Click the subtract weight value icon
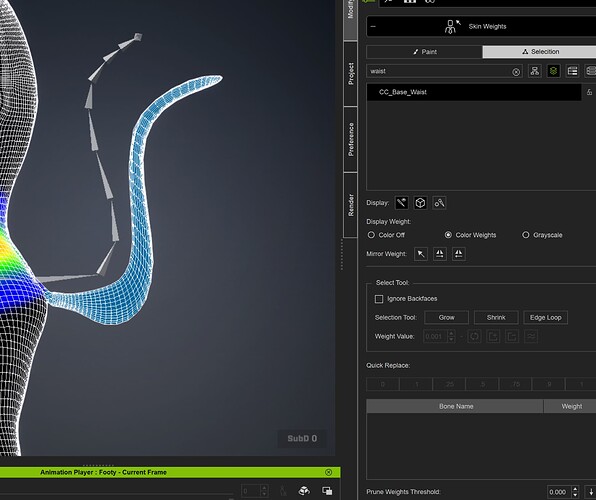Image resolution: width=596 pixels, height=500 pixels. point(512,337)
